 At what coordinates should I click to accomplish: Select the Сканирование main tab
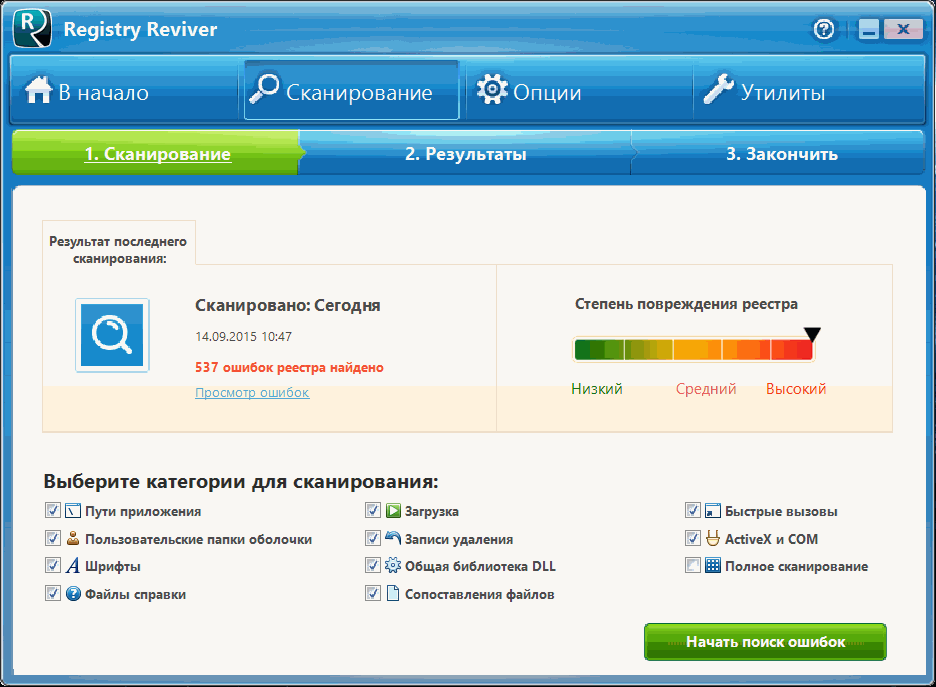click(x=352, y=91)
